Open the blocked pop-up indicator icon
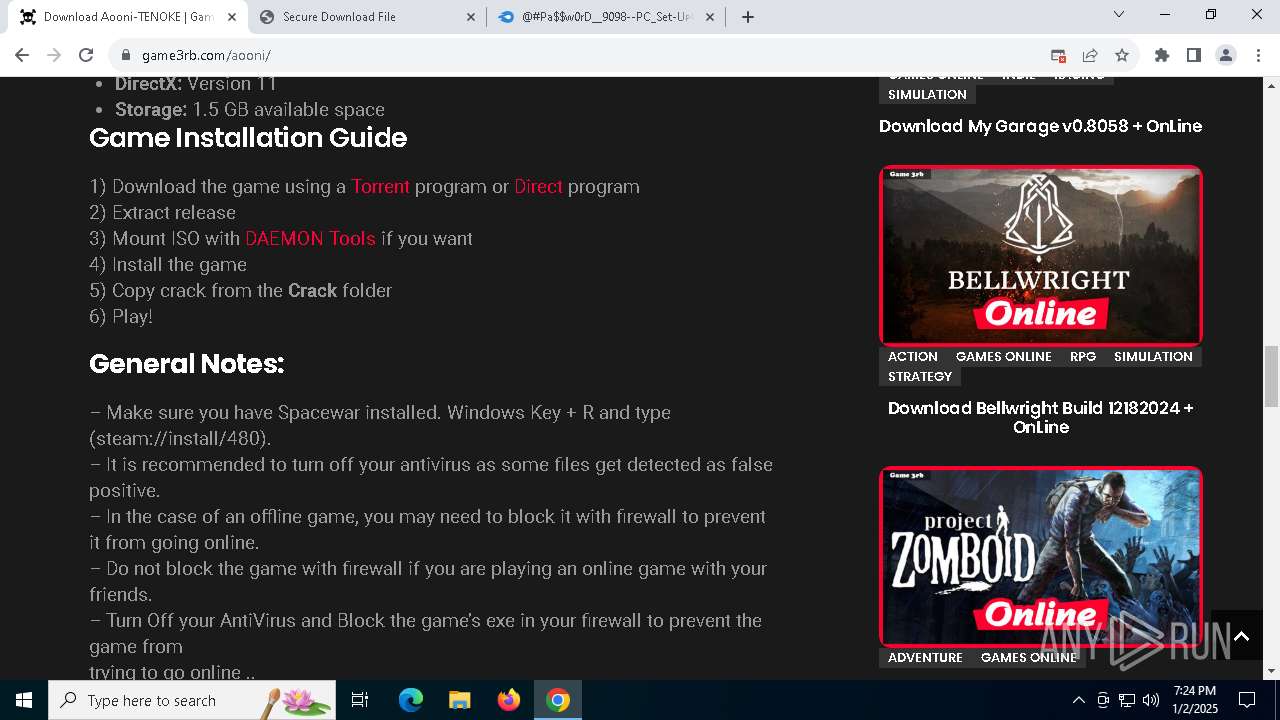This screenshot has height=720, width=1280. 1058,55
